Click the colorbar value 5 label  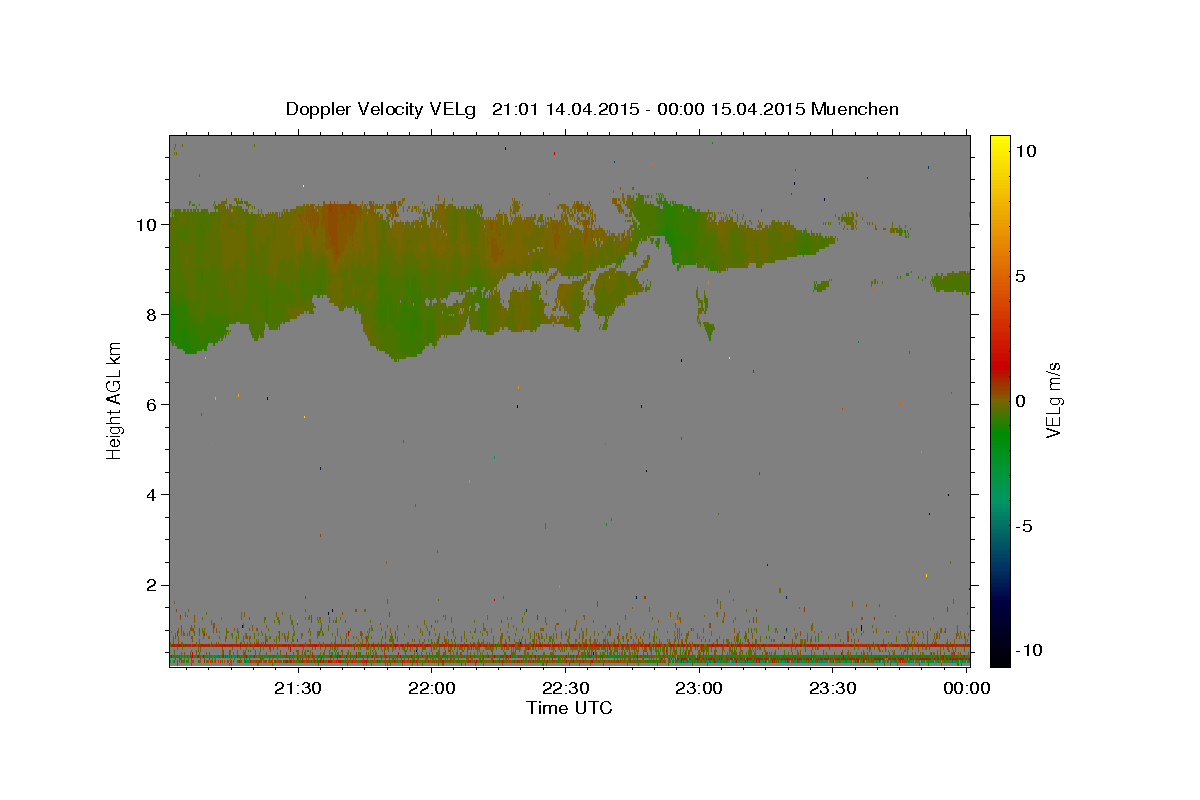pyautogui.click(x=1021, y=276)
